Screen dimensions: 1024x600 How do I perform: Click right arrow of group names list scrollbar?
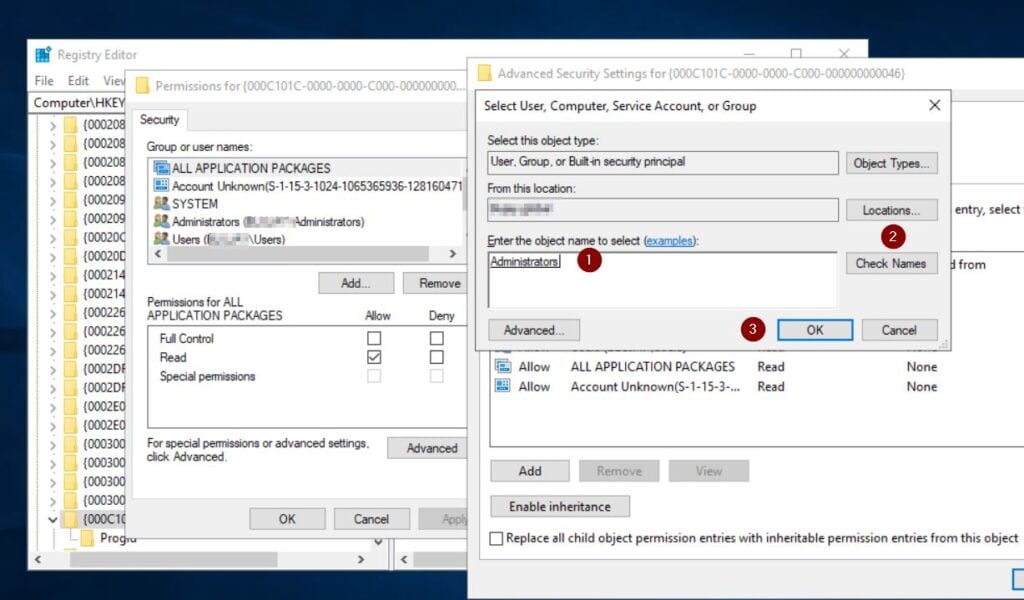click(453, 253)
